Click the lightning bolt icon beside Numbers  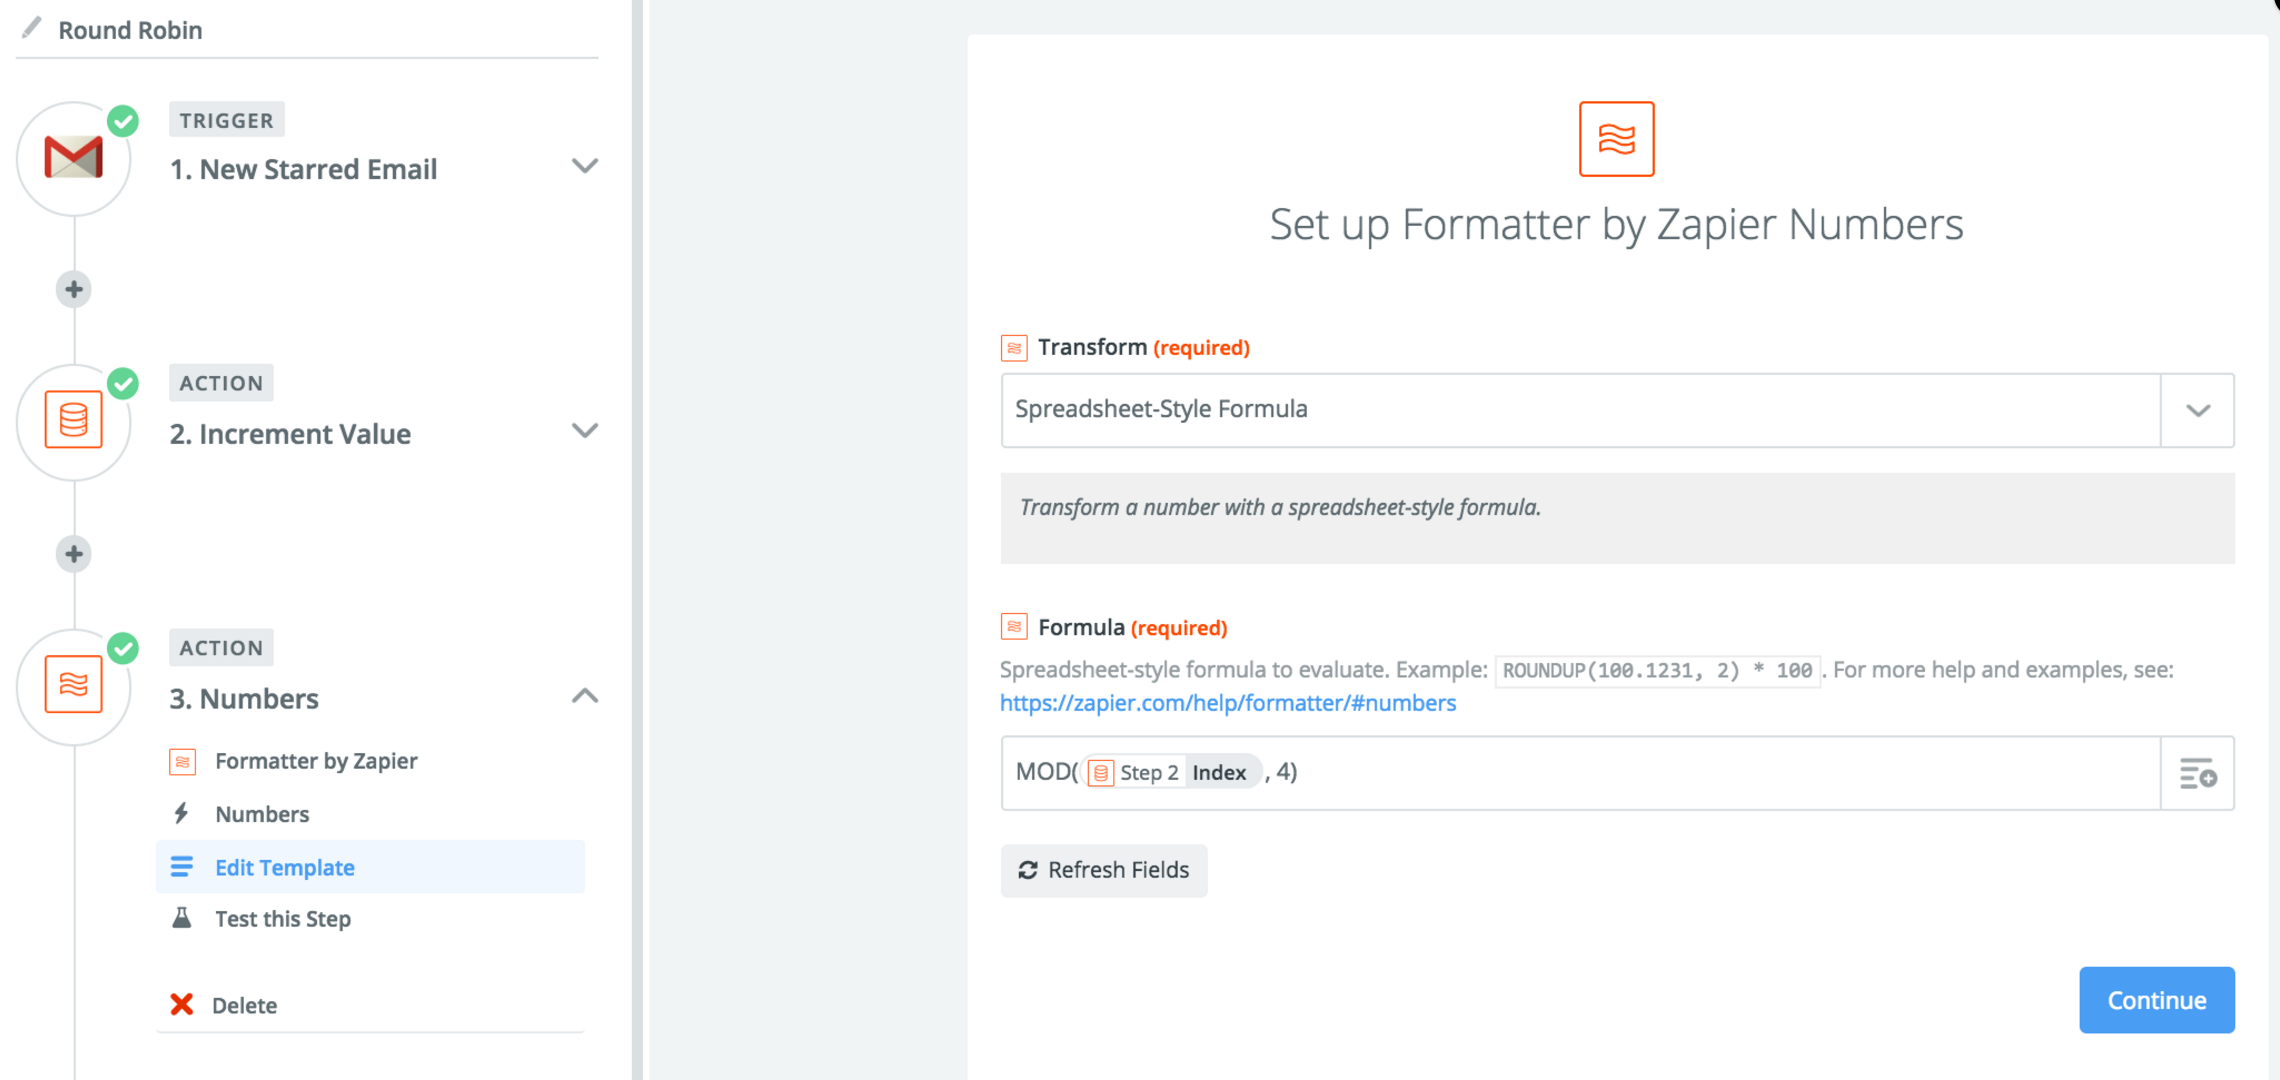pos(181,813)
